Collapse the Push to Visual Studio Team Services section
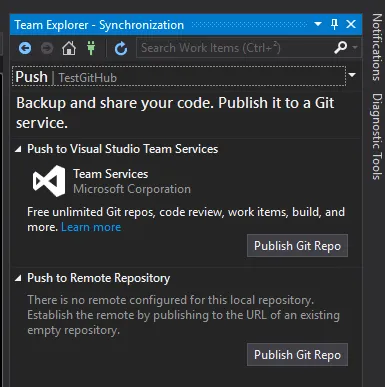 (18, 149)
